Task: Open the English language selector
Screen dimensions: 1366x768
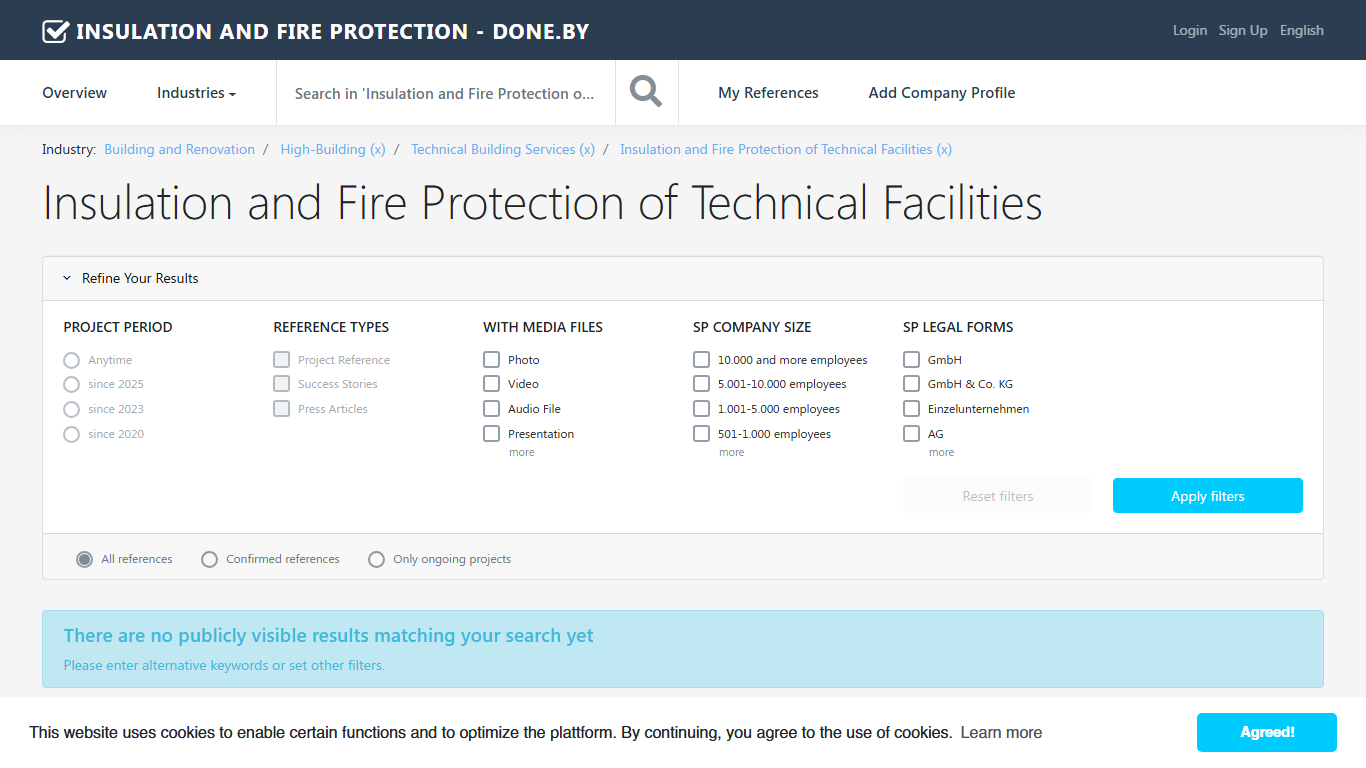Action: click(x=1301, y=30)
